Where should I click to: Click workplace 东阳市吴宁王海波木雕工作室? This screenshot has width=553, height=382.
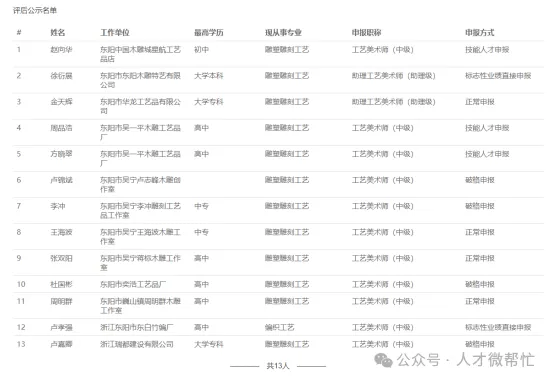point(140,237)
